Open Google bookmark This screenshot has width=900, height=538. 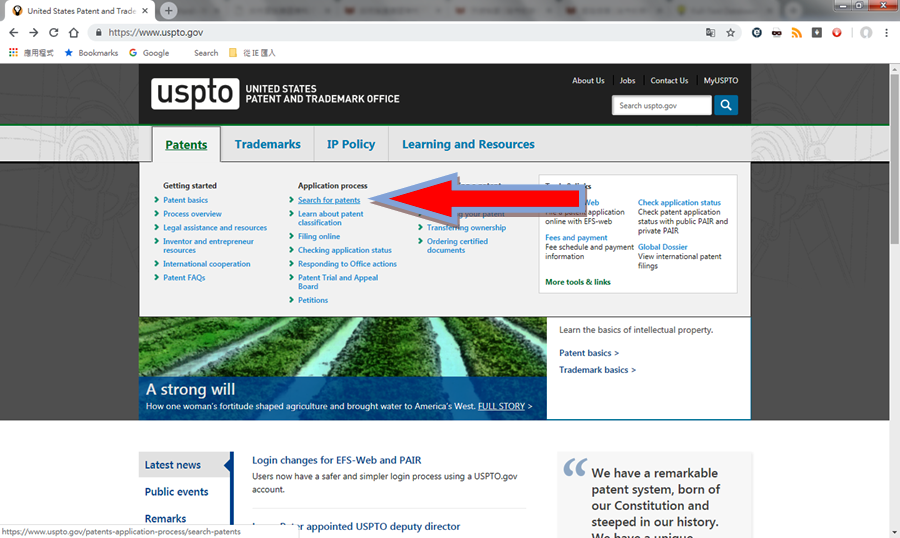(x=149, y=53)
